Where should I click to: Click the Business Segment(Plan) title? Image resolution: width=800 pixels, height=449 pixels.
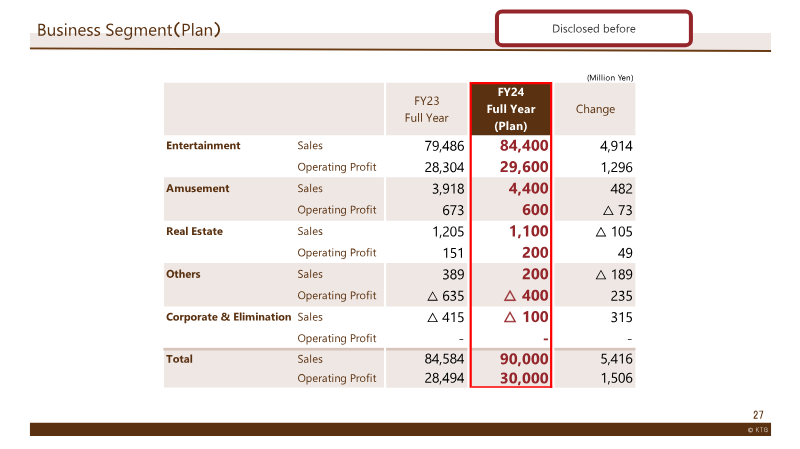[129, 30]
